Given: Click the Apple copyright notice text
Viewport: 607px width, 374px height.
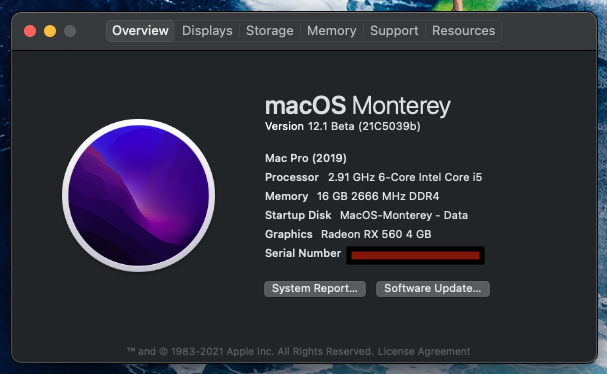Looking at the screenshot, I should (x=250, y=351).
